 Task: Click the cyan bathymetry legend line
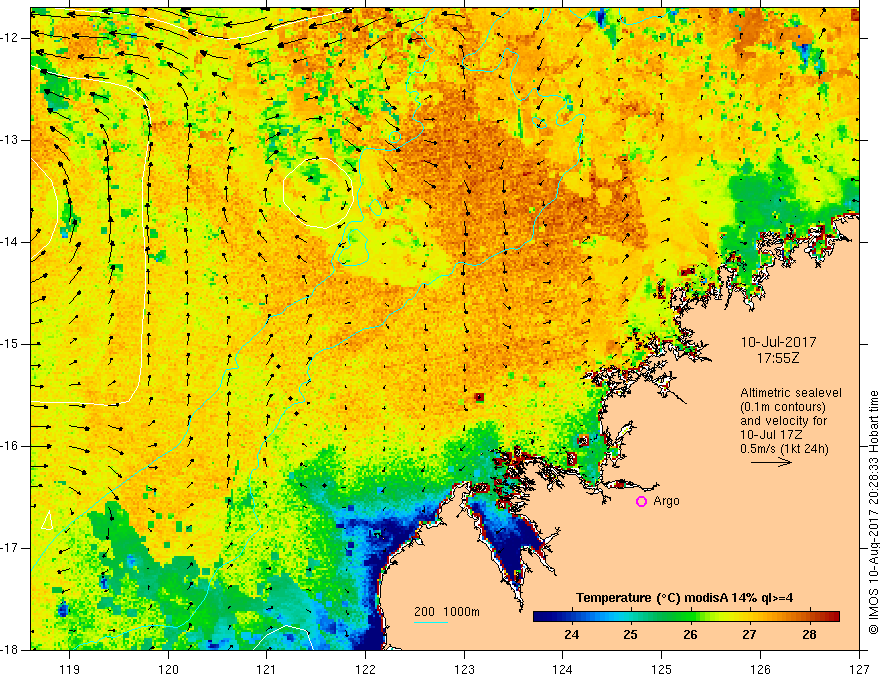pyautogui.click(x=430, y=622)
